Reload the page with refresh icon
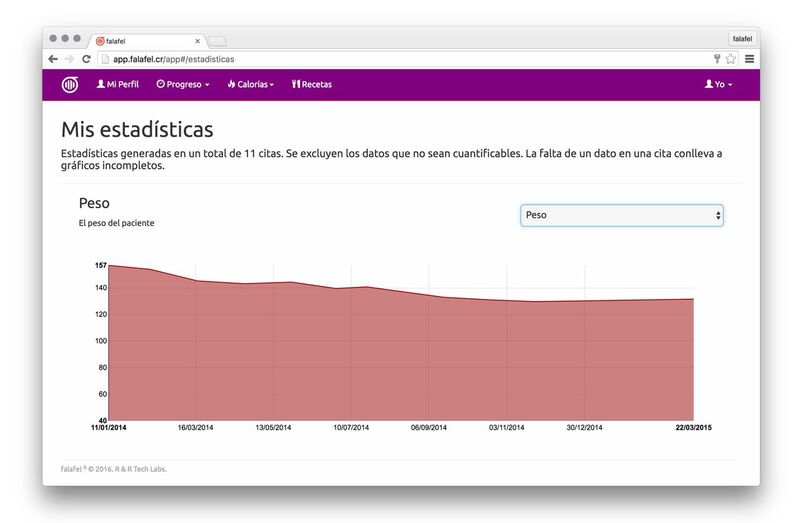 (x=86, y=59)
